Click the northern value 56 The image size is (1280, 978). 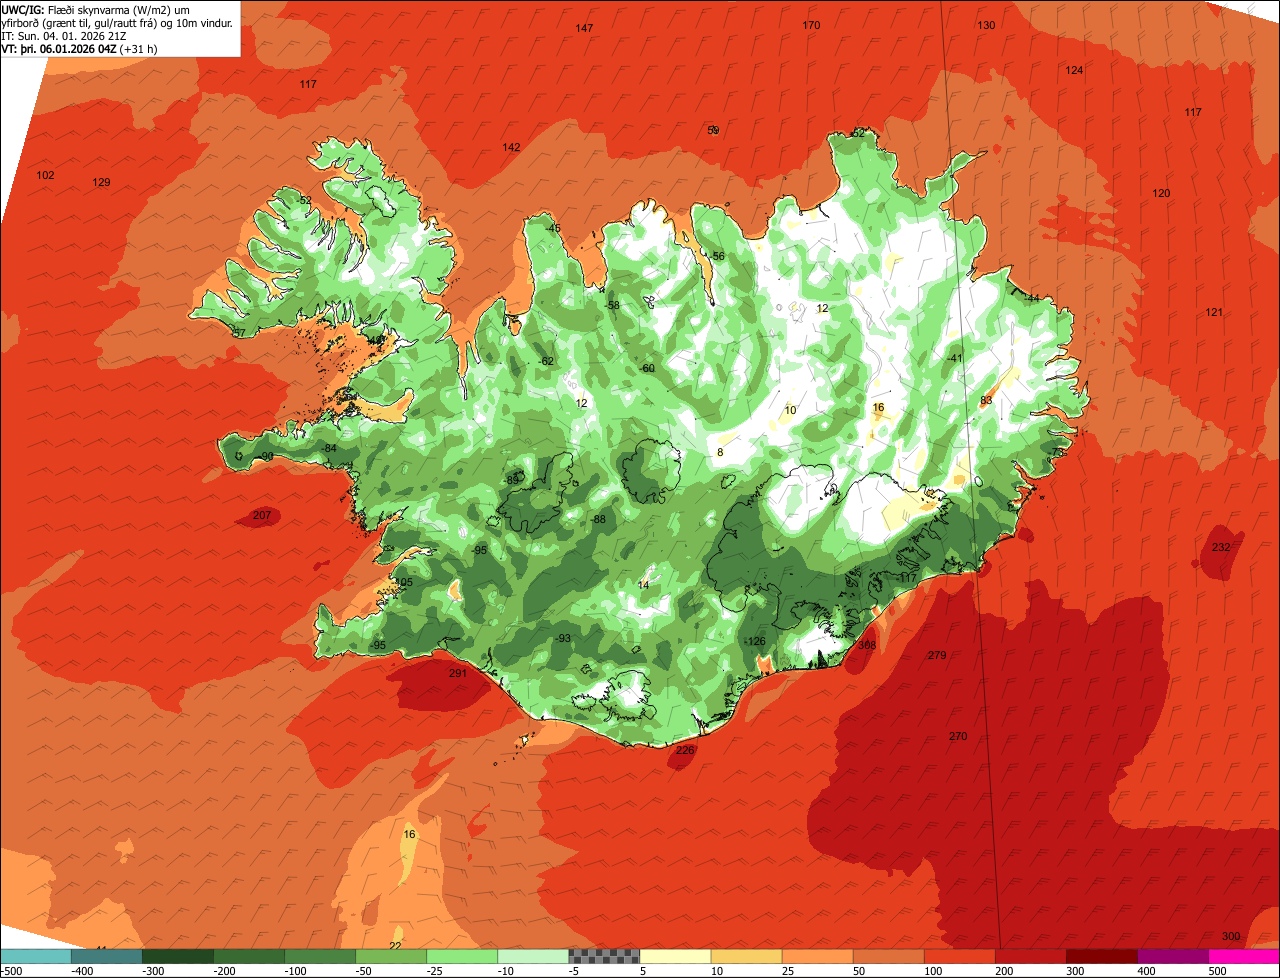point(718,256)
